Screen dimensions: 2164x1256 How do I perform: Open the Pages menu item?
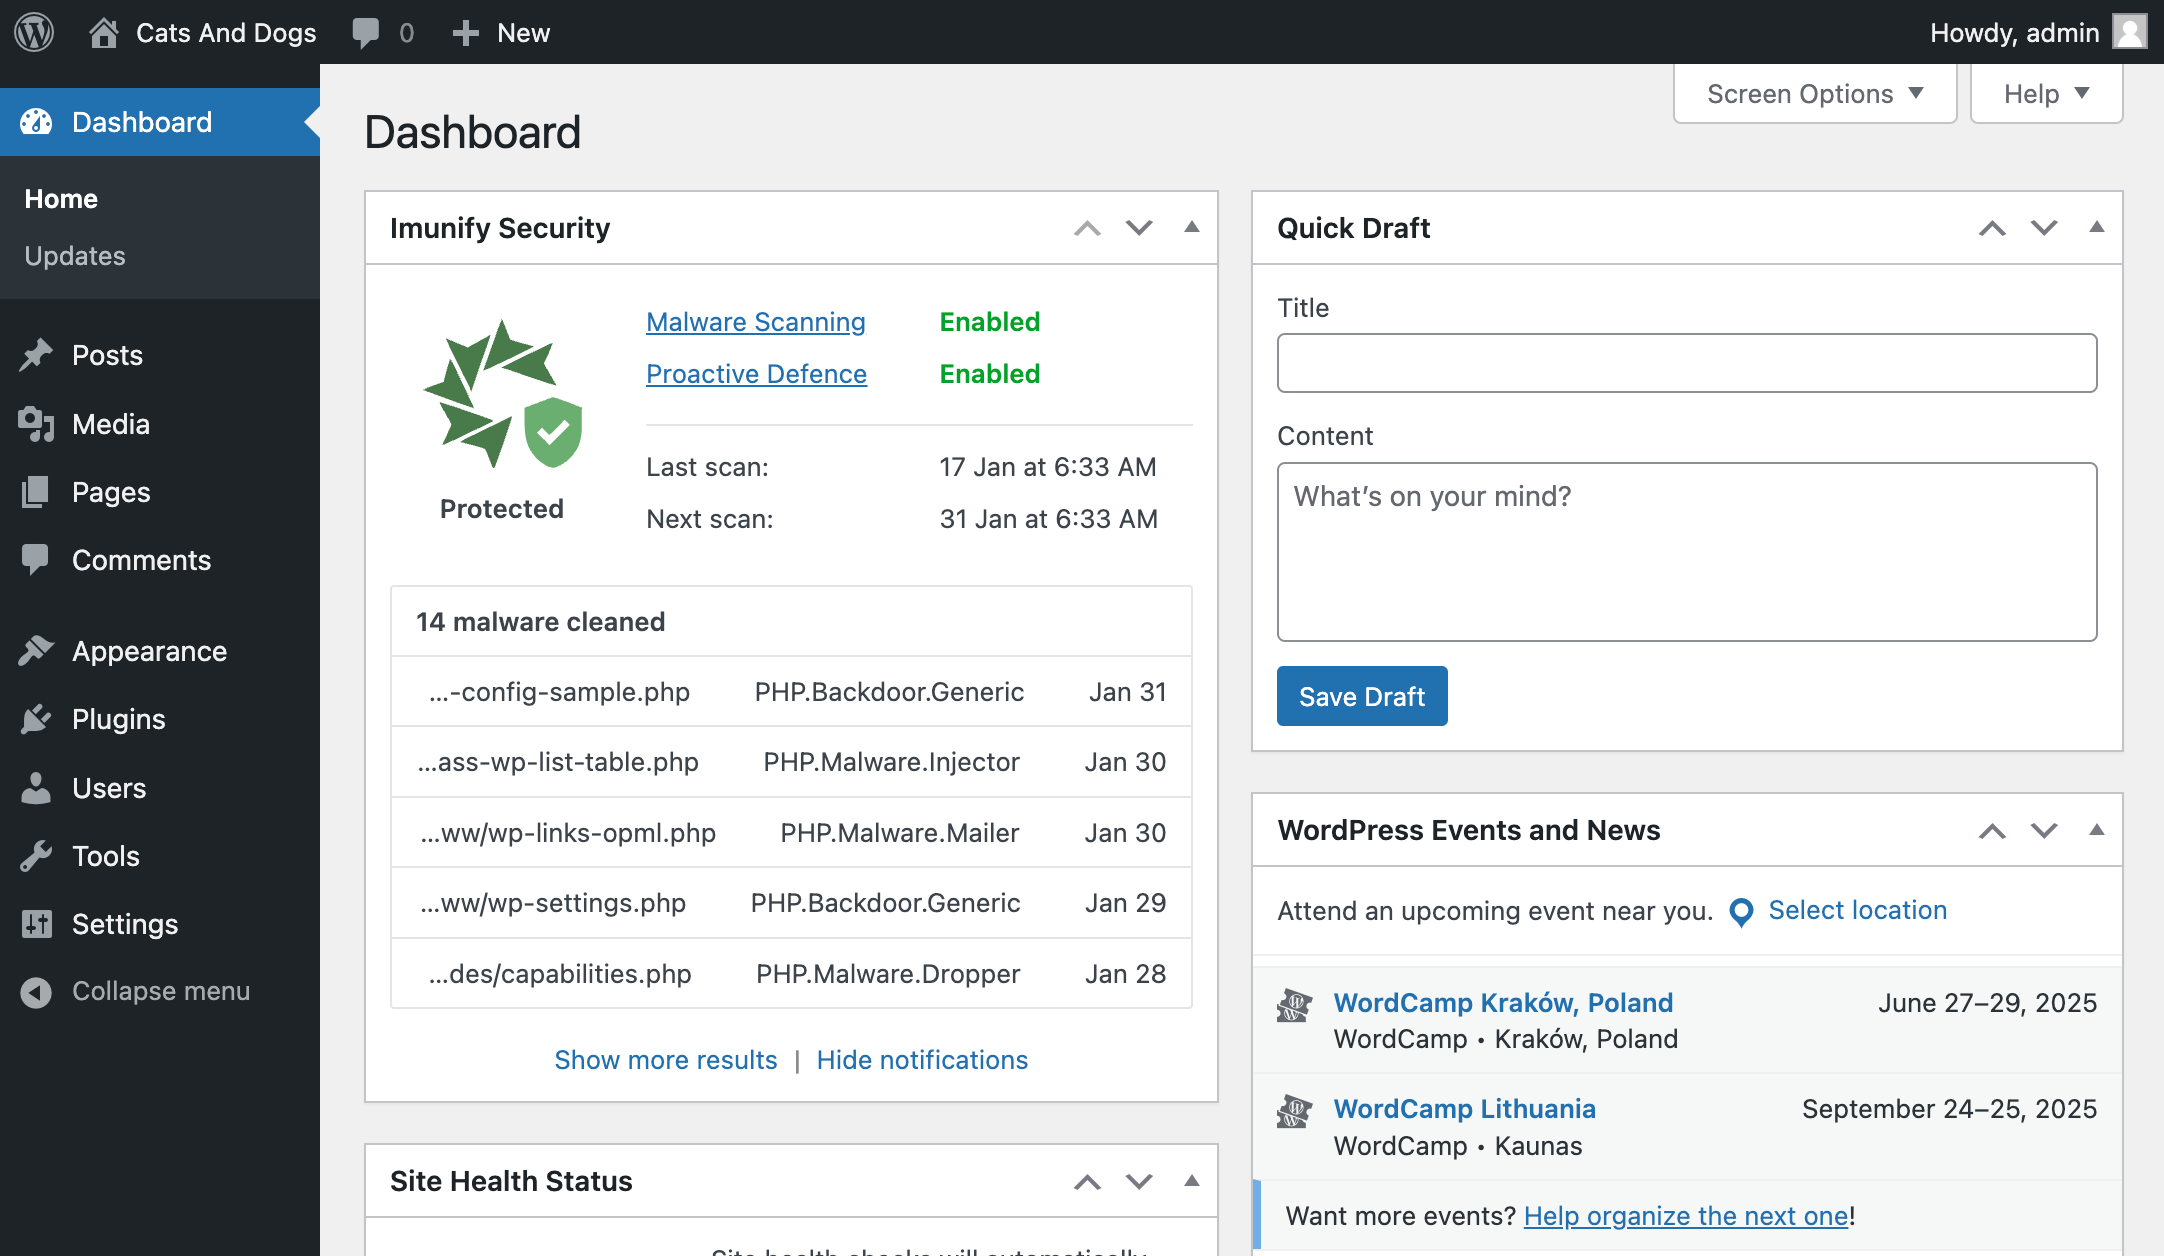(x=110, y=491)
